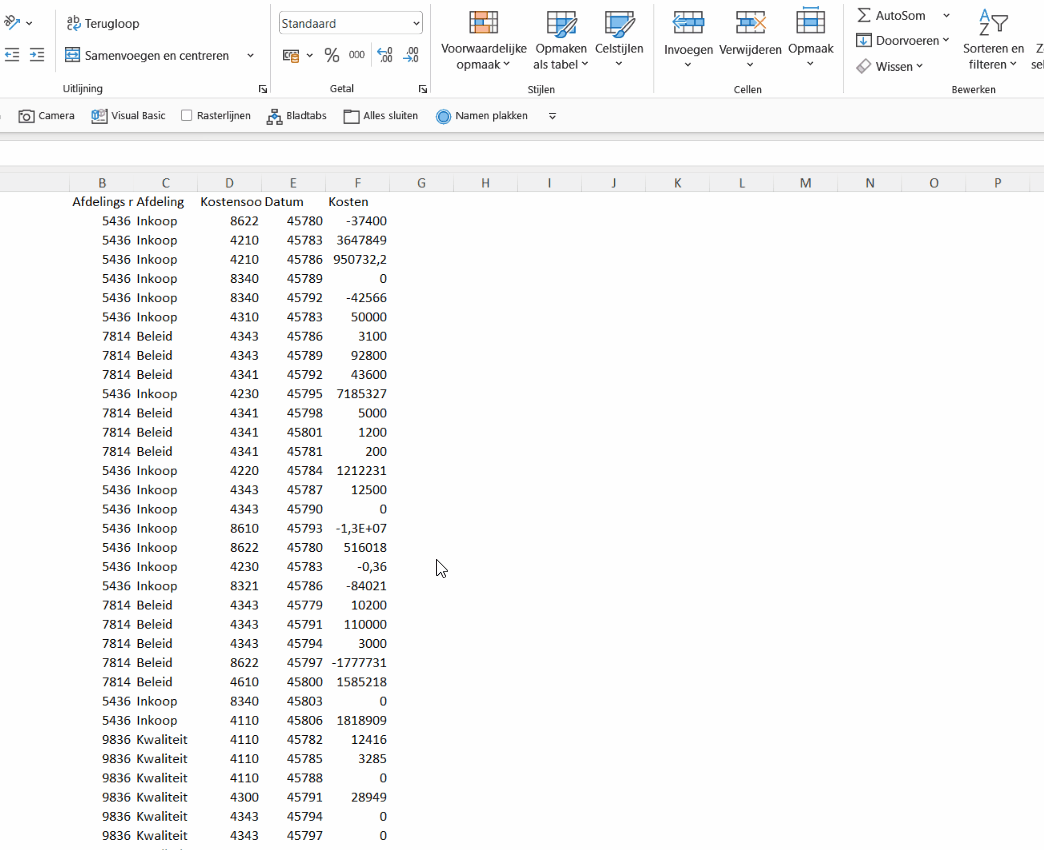The image size is (1044, 850).
Task: Click the thousands separator format icon
Action: [x=357, y=56]
